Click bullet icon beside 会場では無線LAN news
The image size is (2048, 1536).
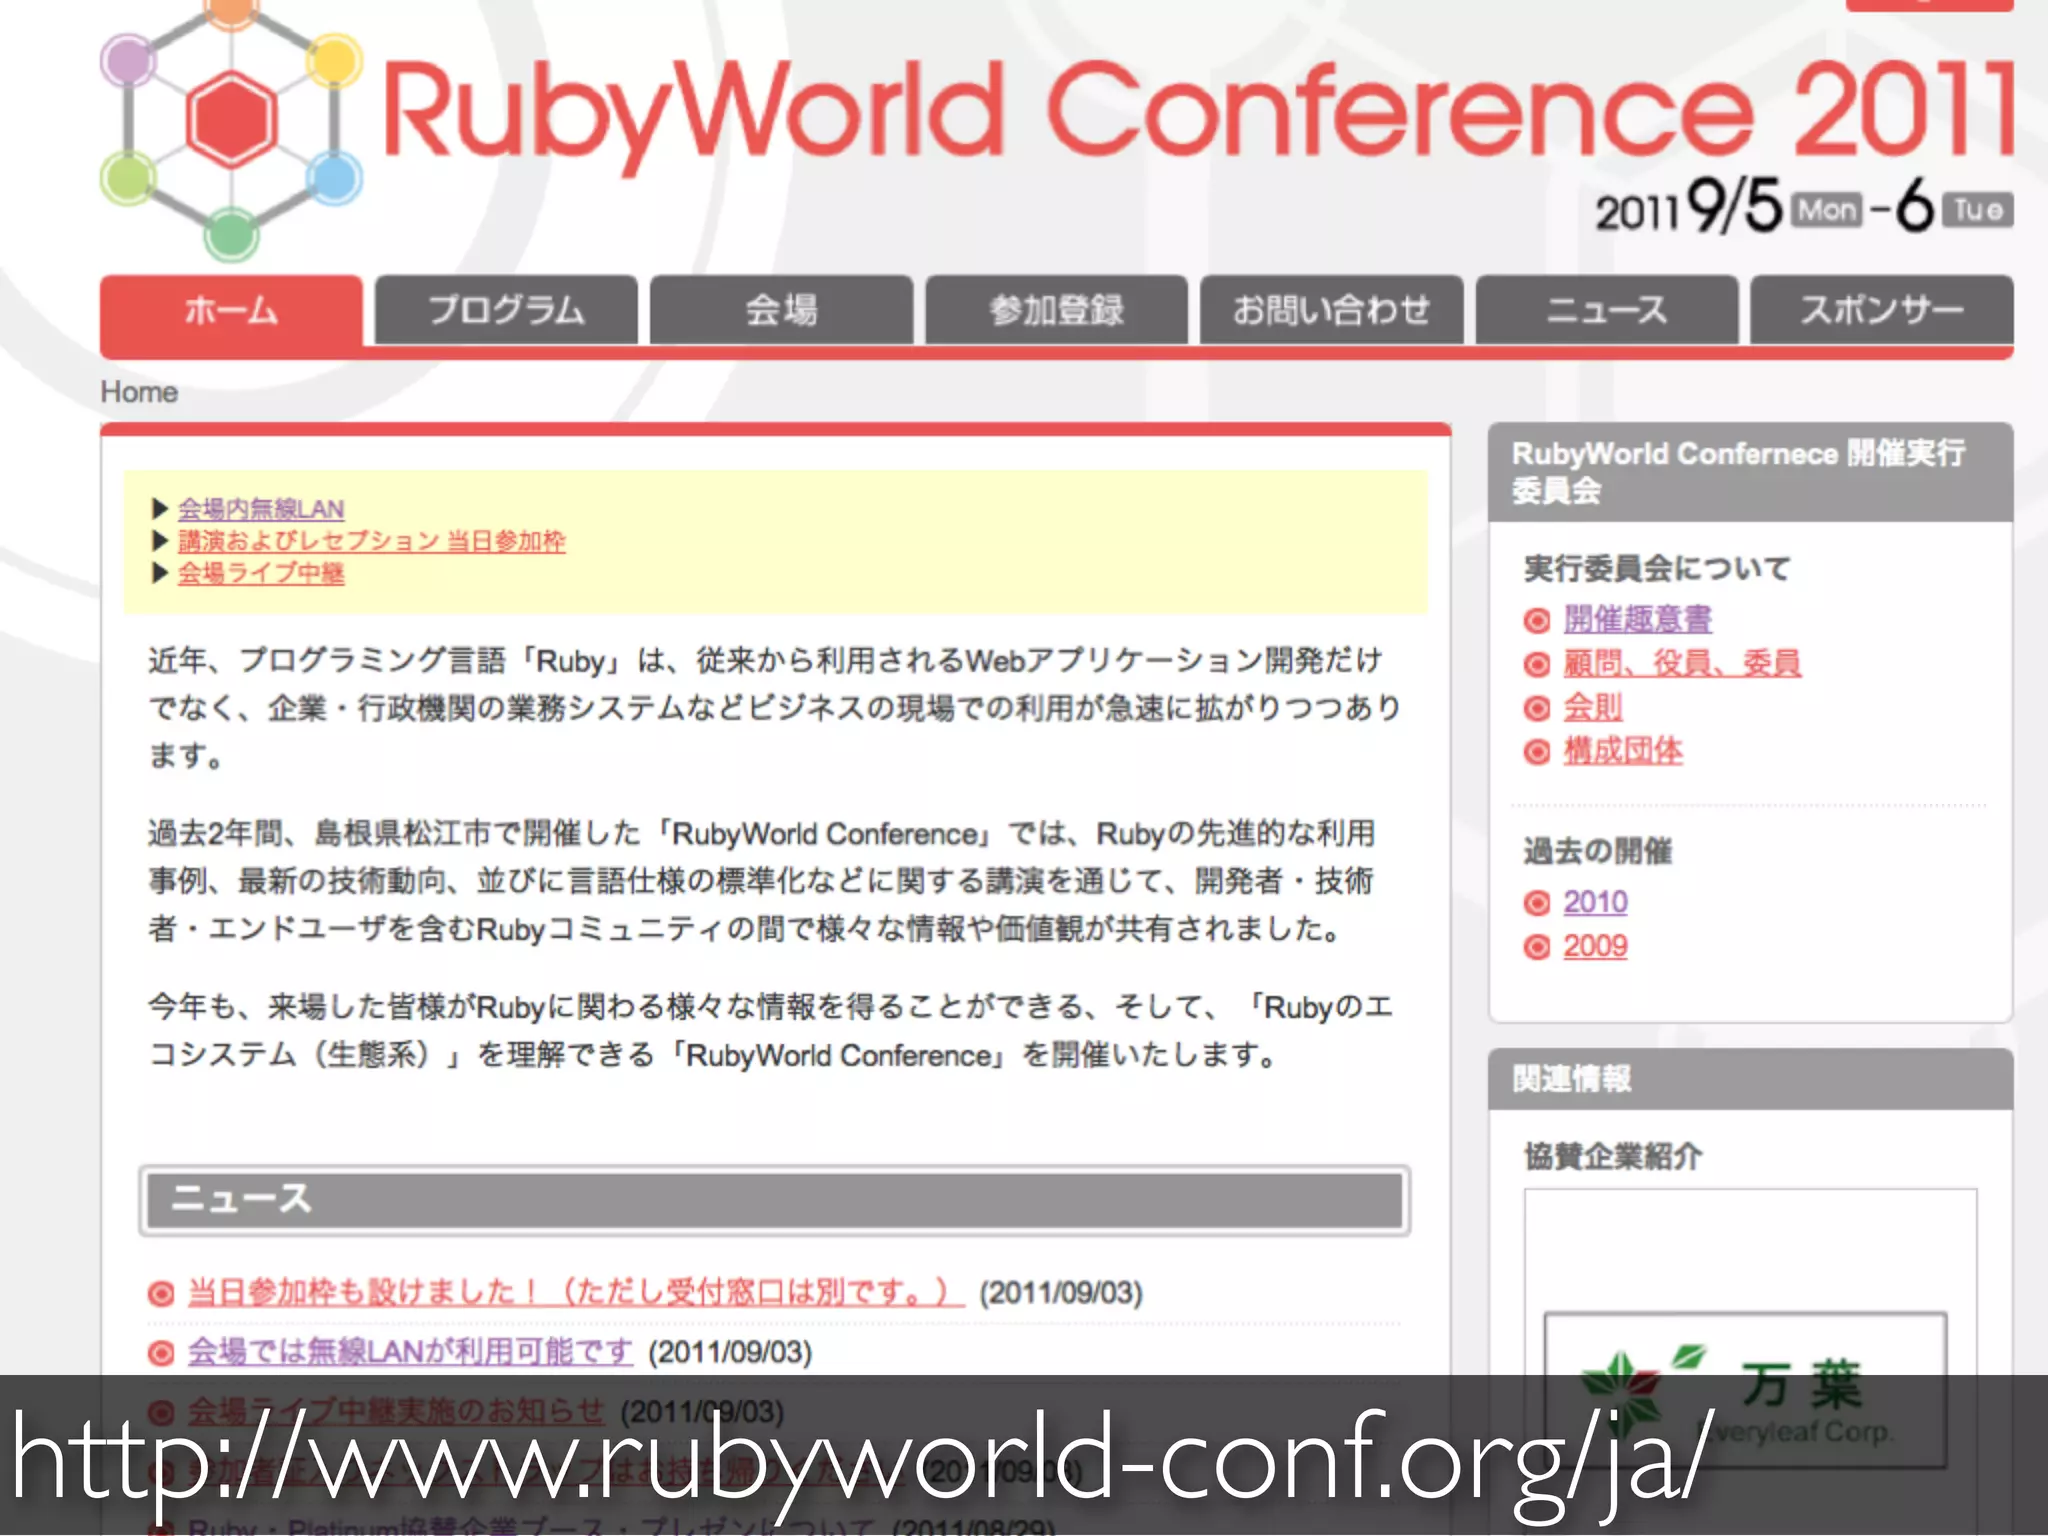pos(161,1354)
